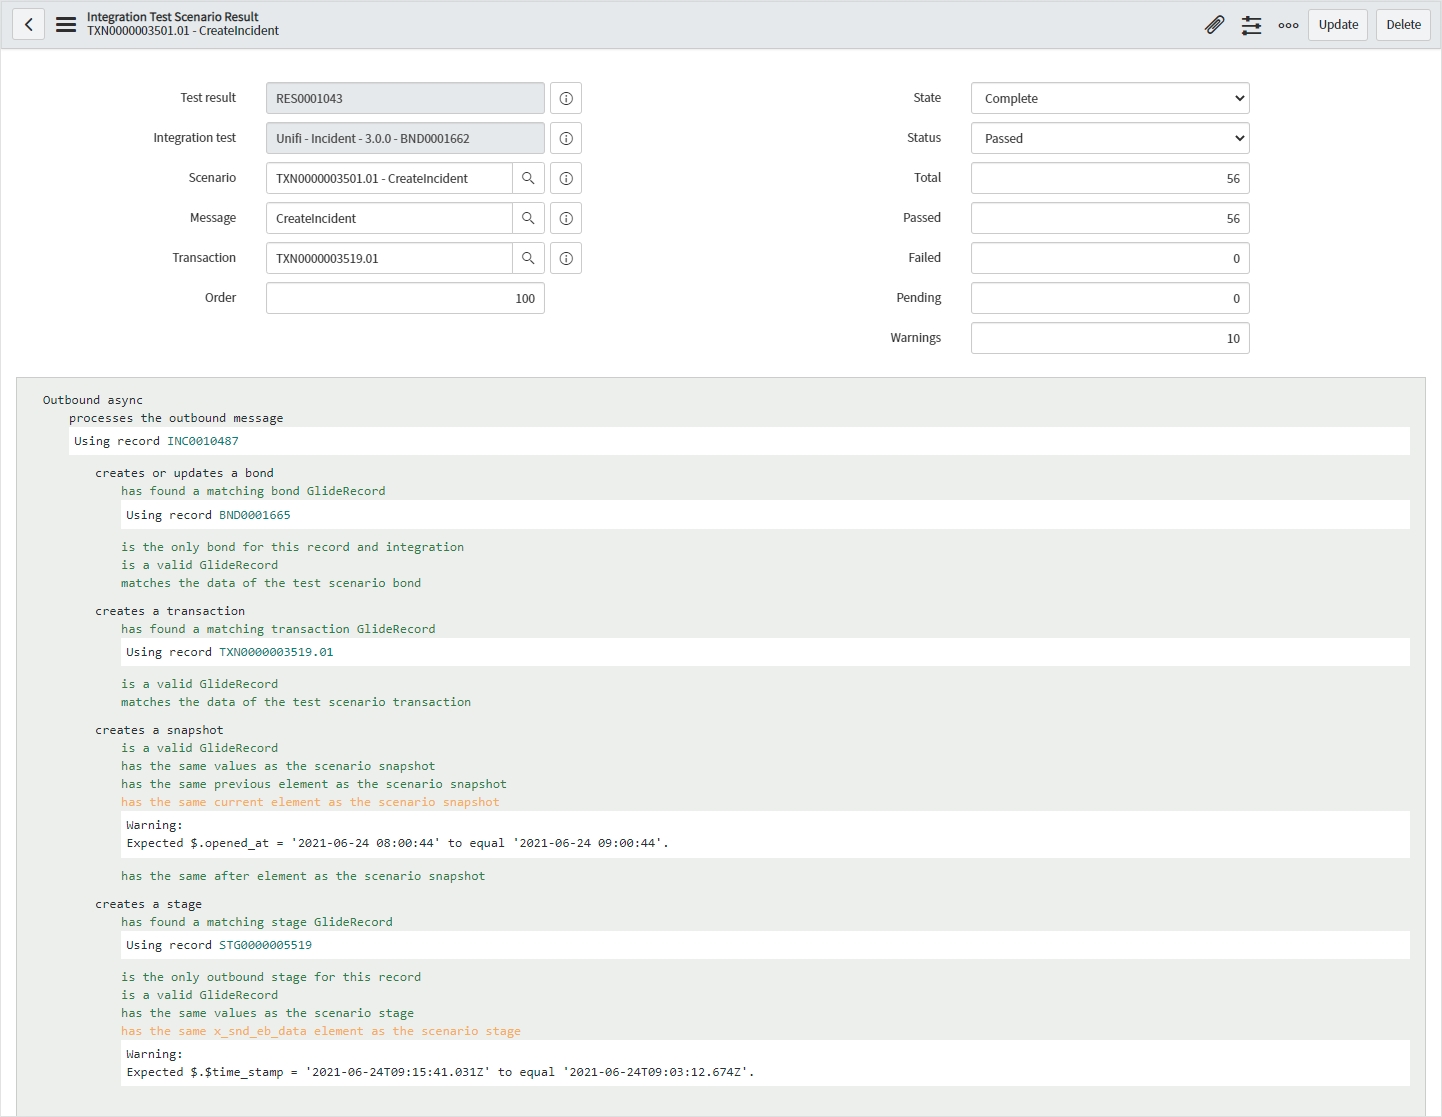1442x1117 pixels.
Task: Open the form context hamburger menu
Action: [66, 25]
